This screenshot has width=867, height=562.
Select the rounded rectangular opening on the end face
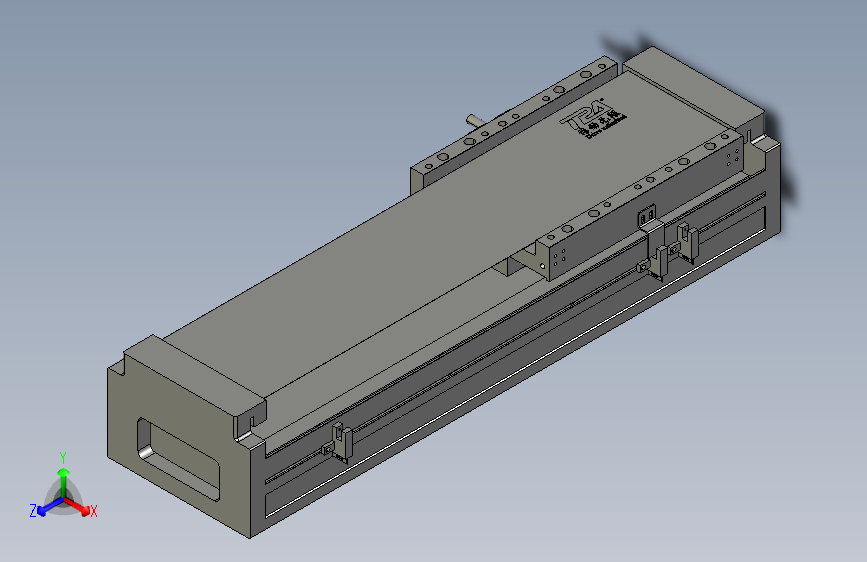click(178, 459)
